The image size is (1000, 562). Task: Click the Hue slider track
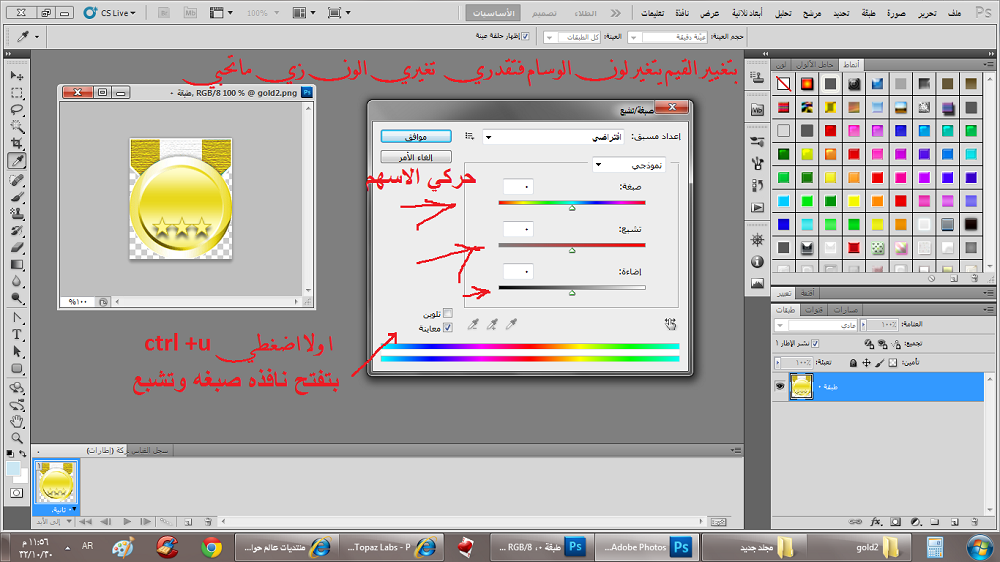(x=571, y=203)
